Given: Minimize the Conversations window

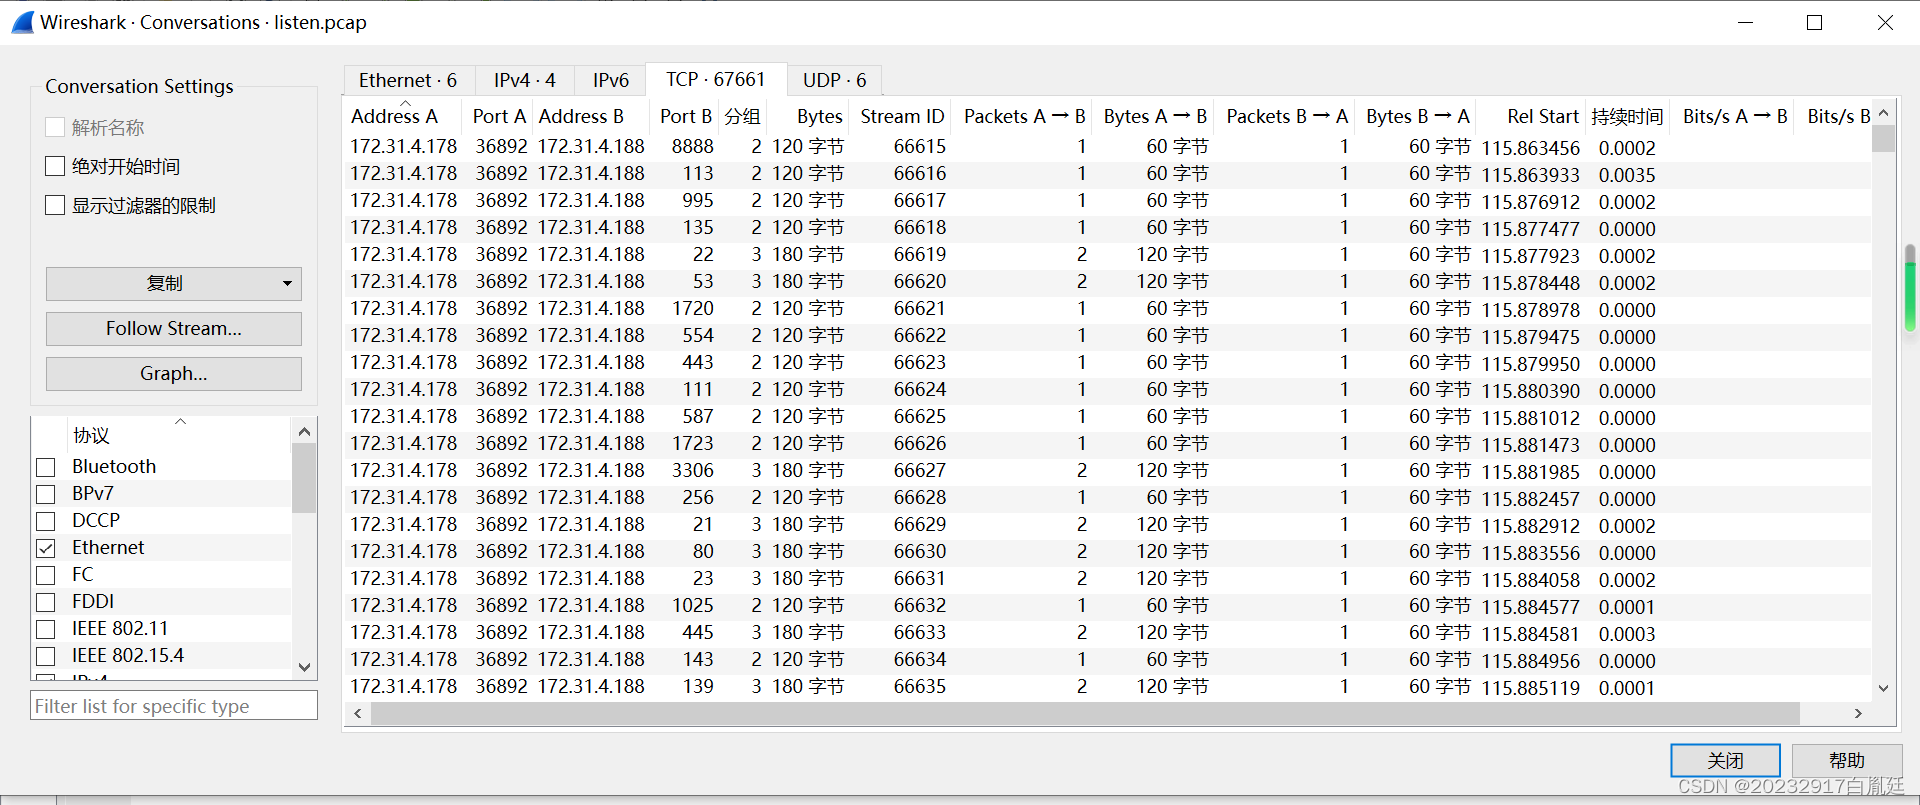Looking at the screenshot, I should coord(1746,22).
